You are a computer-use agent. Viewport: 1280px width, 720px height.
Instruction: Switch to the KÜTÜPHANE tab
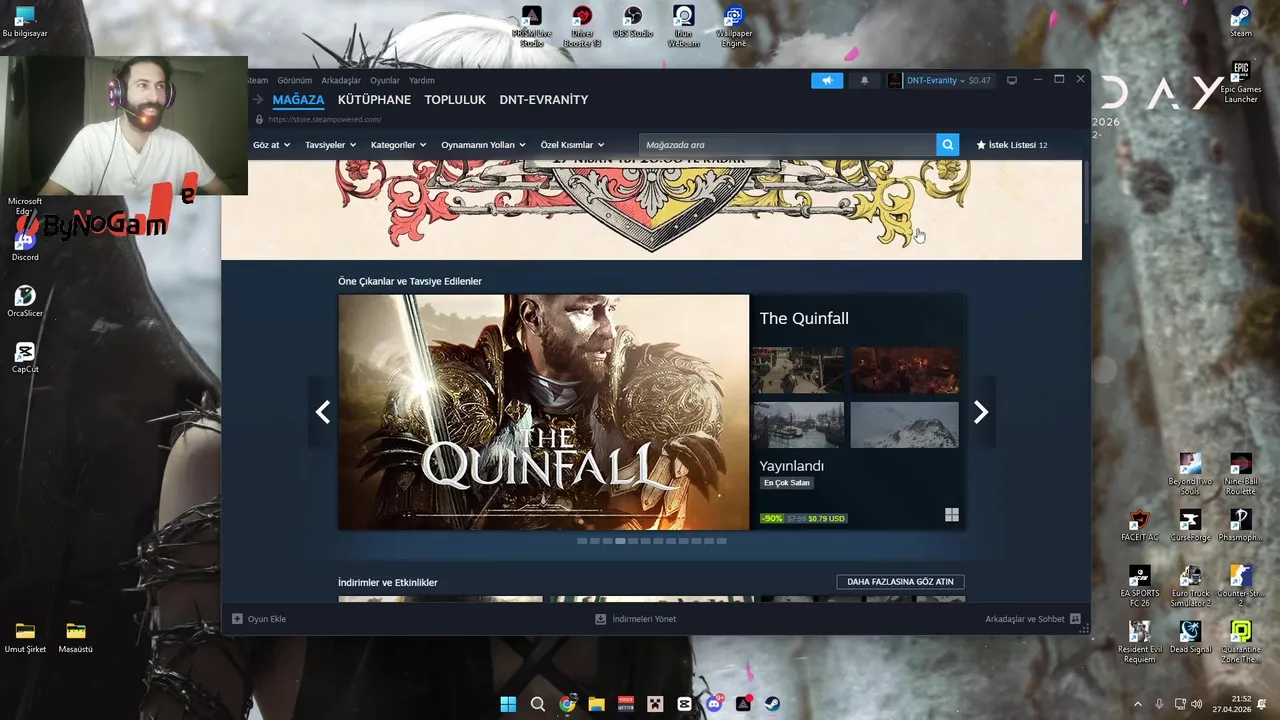tap(374, 100)
